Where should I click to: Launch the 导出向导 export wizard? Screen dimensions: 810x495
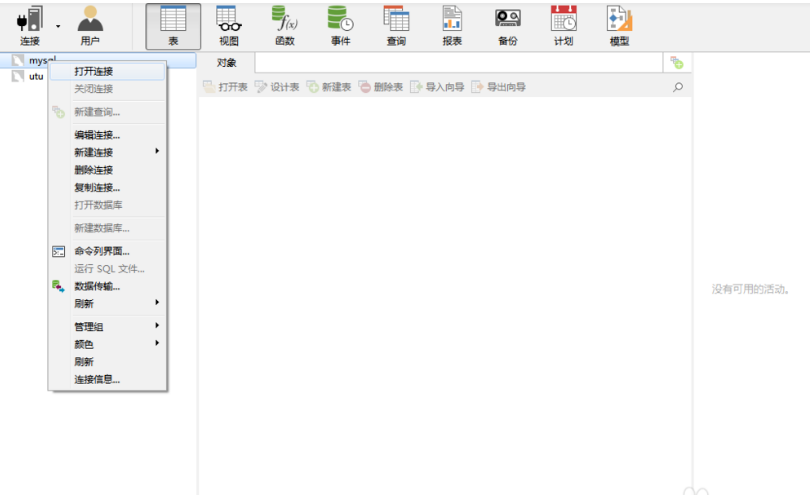click(x=499, y=87)
